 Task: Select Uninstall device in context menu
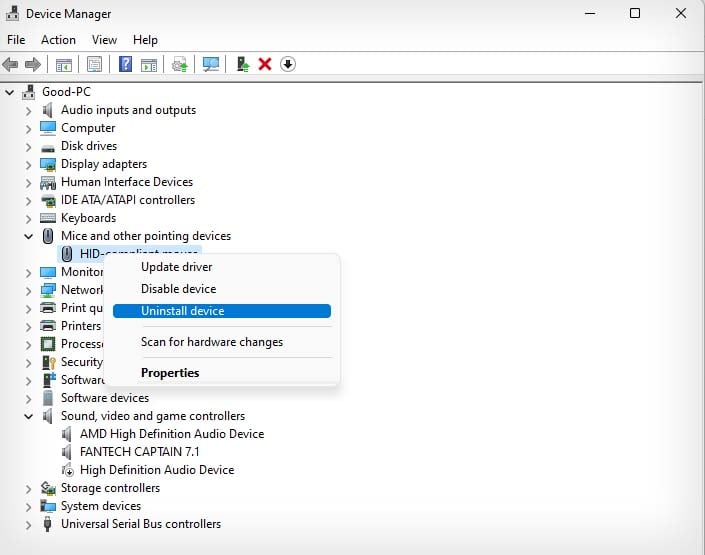[222, 311]
